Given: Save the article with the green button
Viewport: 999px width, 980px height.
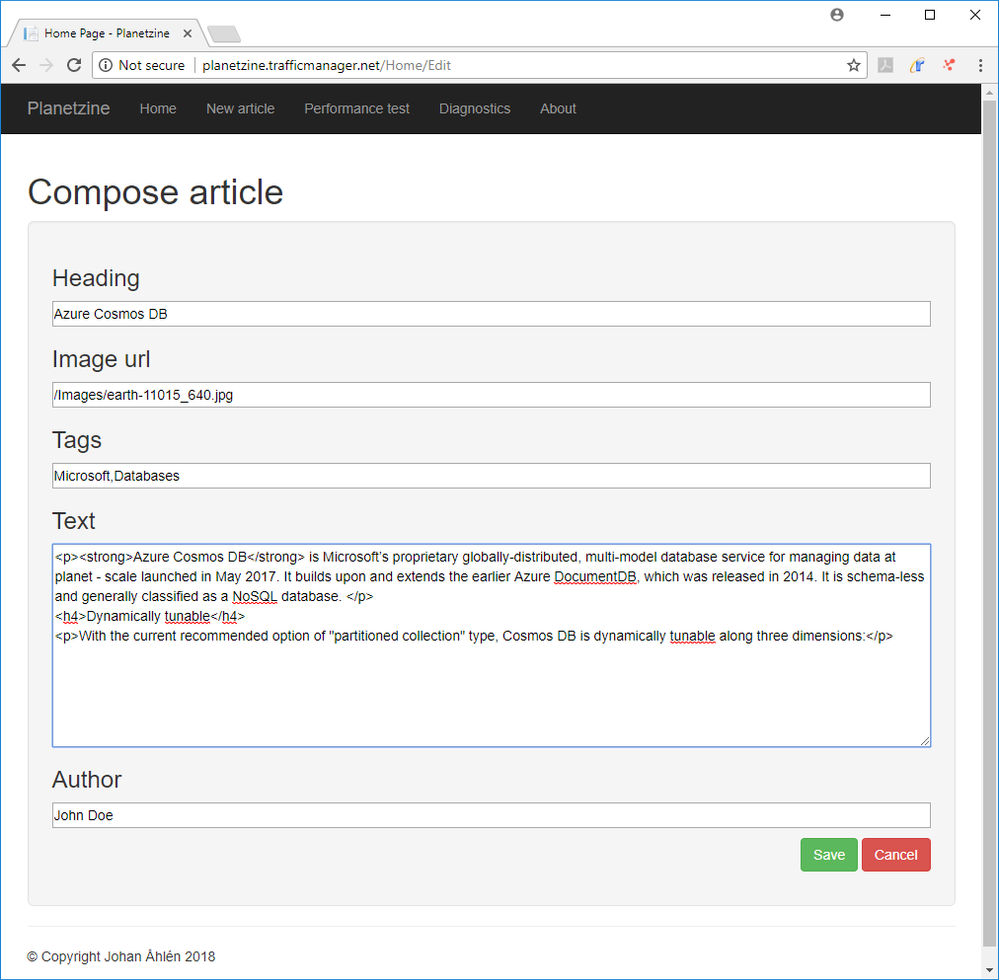Looking at the screenshot, I should click(829, 855).
